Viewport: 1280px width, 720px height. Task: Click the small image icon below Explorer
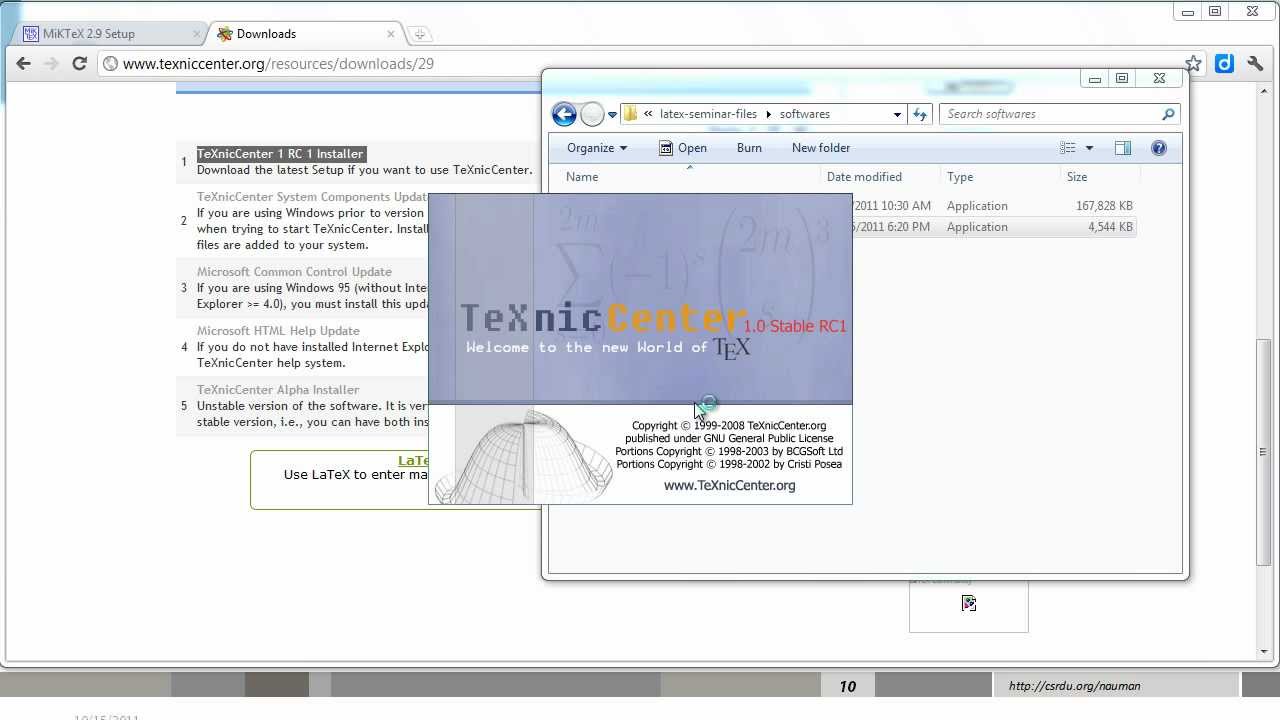[x=969, y=603]
